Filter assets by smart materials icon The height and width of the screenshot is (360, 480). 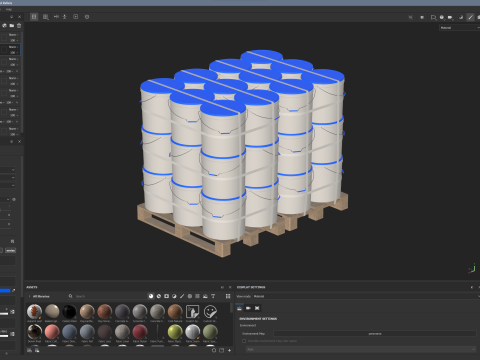tap(159, 296)
